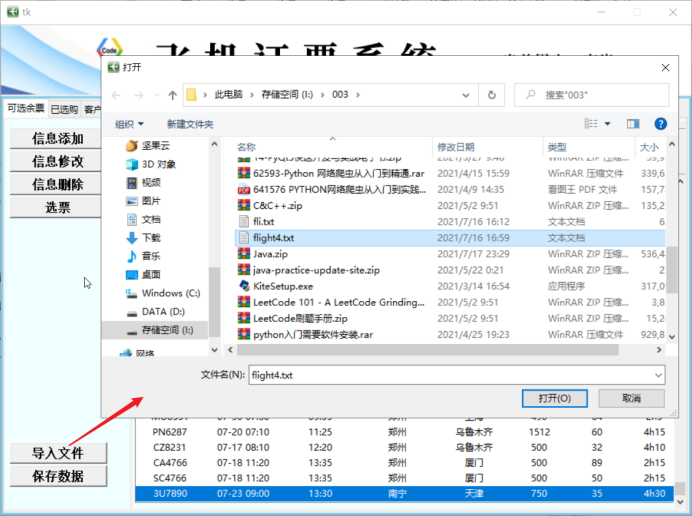Expand 此电脑 breadcrumb chevron
Image resolution: width=692 pixels, height=516 pixels.
252,95
